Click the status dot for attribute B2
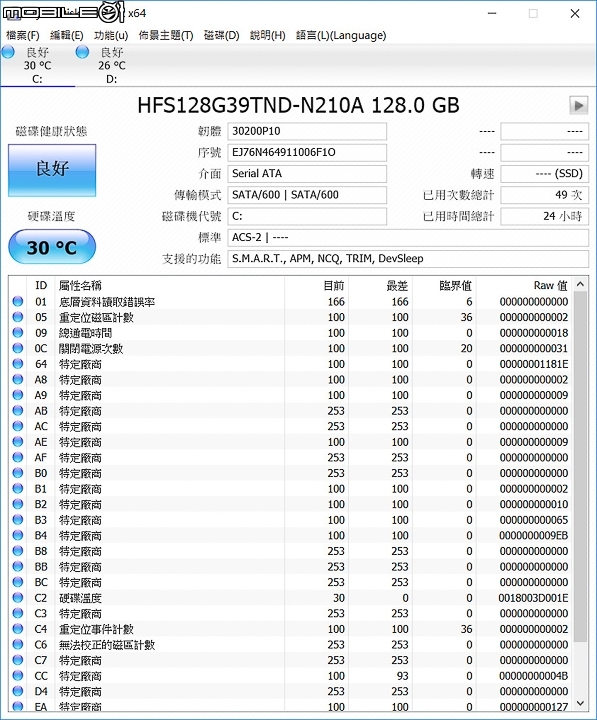 click(x=18, y=504)
